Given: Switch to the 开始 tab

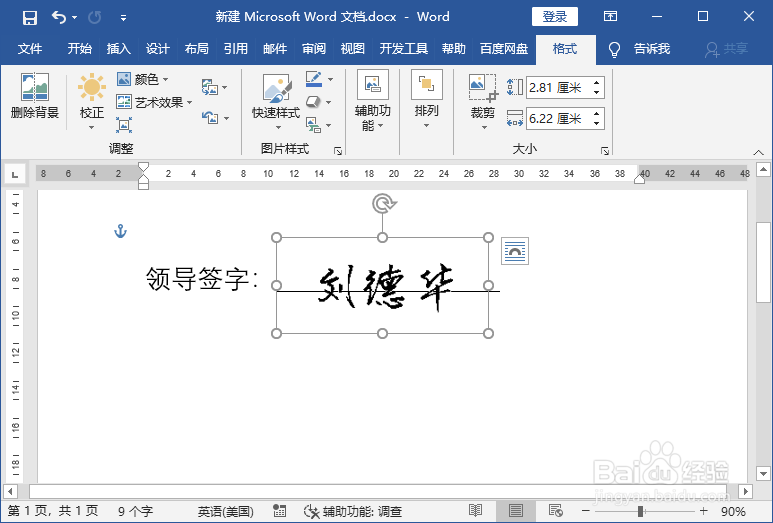Looking at the screenshot, I should 80,49.
